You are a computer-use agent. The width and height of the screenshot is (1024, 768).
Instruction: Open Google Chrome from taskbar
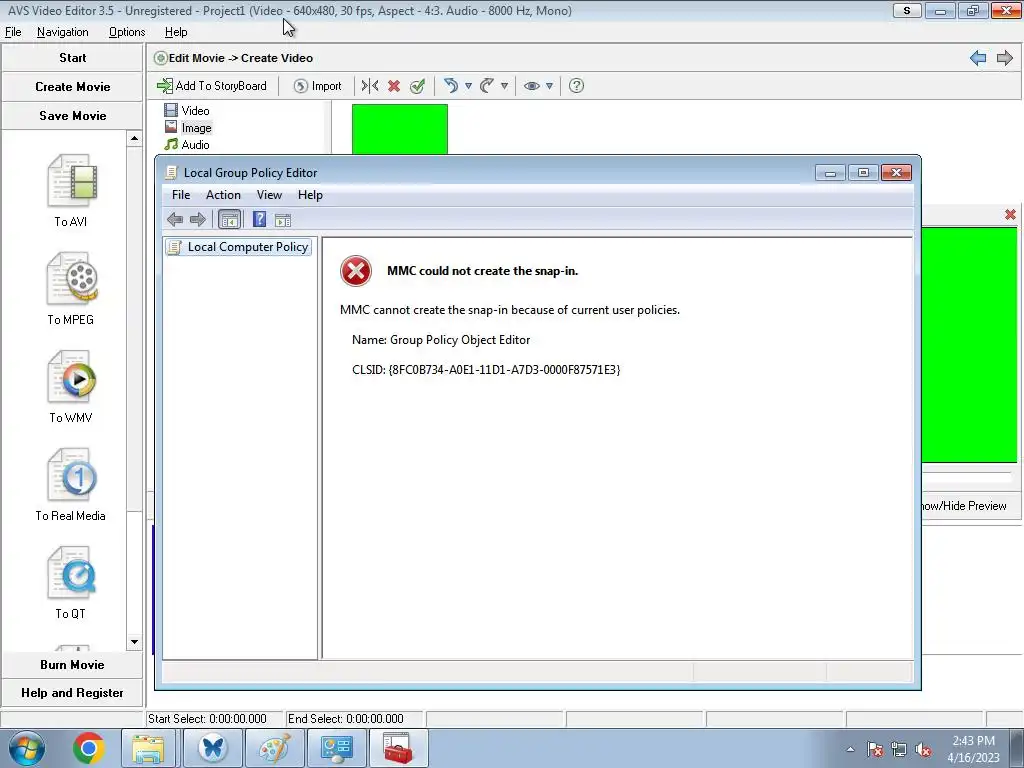(x=89, y=748)
